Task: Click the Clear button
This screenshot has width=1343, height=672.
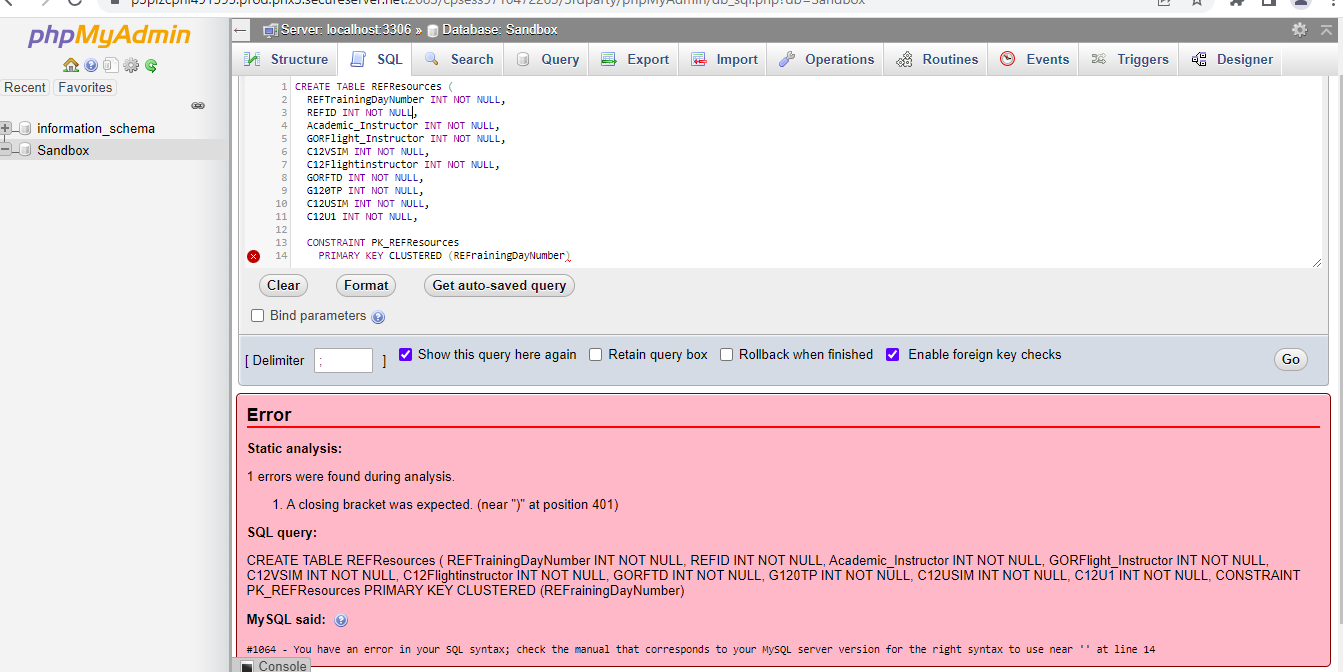Action: [283, 285]
